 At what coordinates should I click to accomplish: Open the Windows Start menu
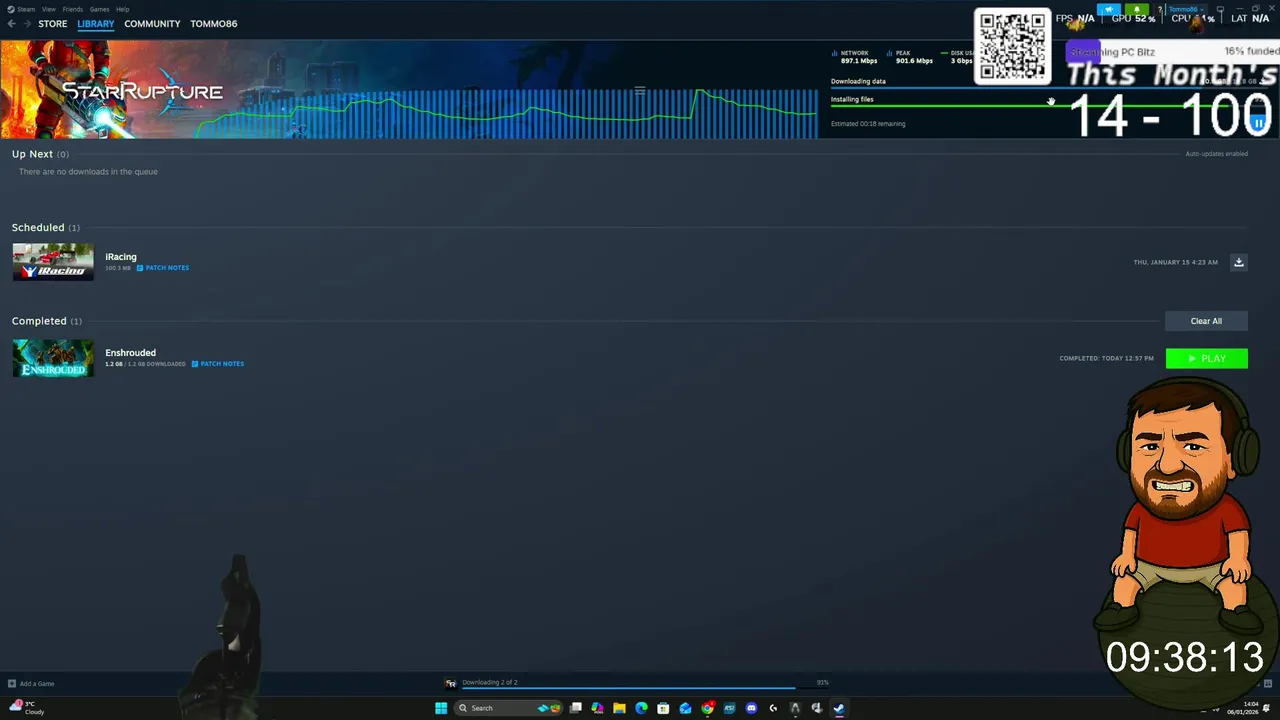tap(441, 708)
